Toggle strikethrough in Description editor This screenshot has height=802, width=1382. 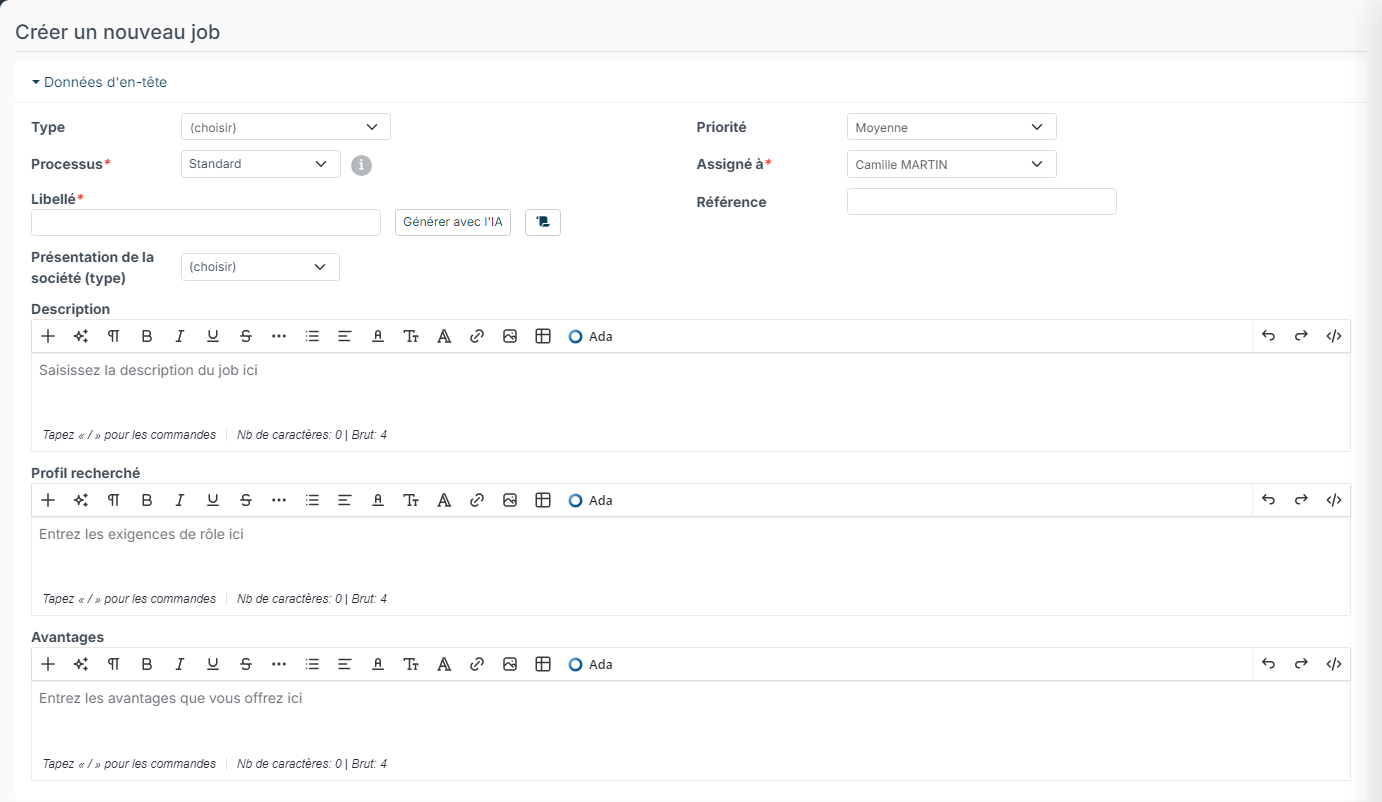click(246, 336)
